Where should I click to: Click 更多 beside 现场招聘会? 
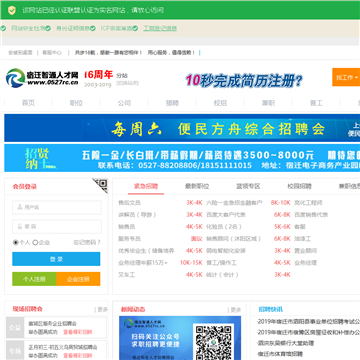103,309
